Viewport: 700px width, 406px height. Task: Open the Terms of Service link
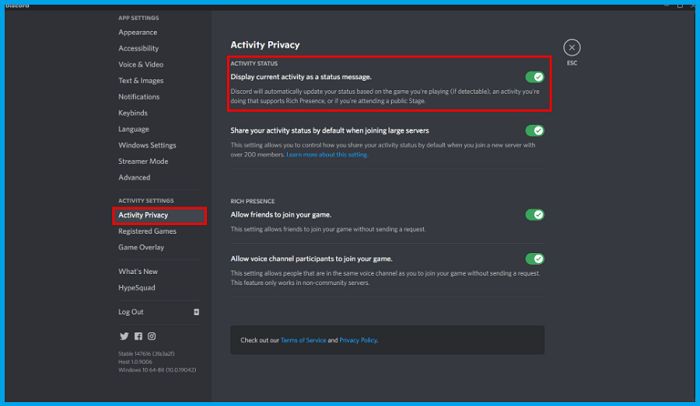303,340
